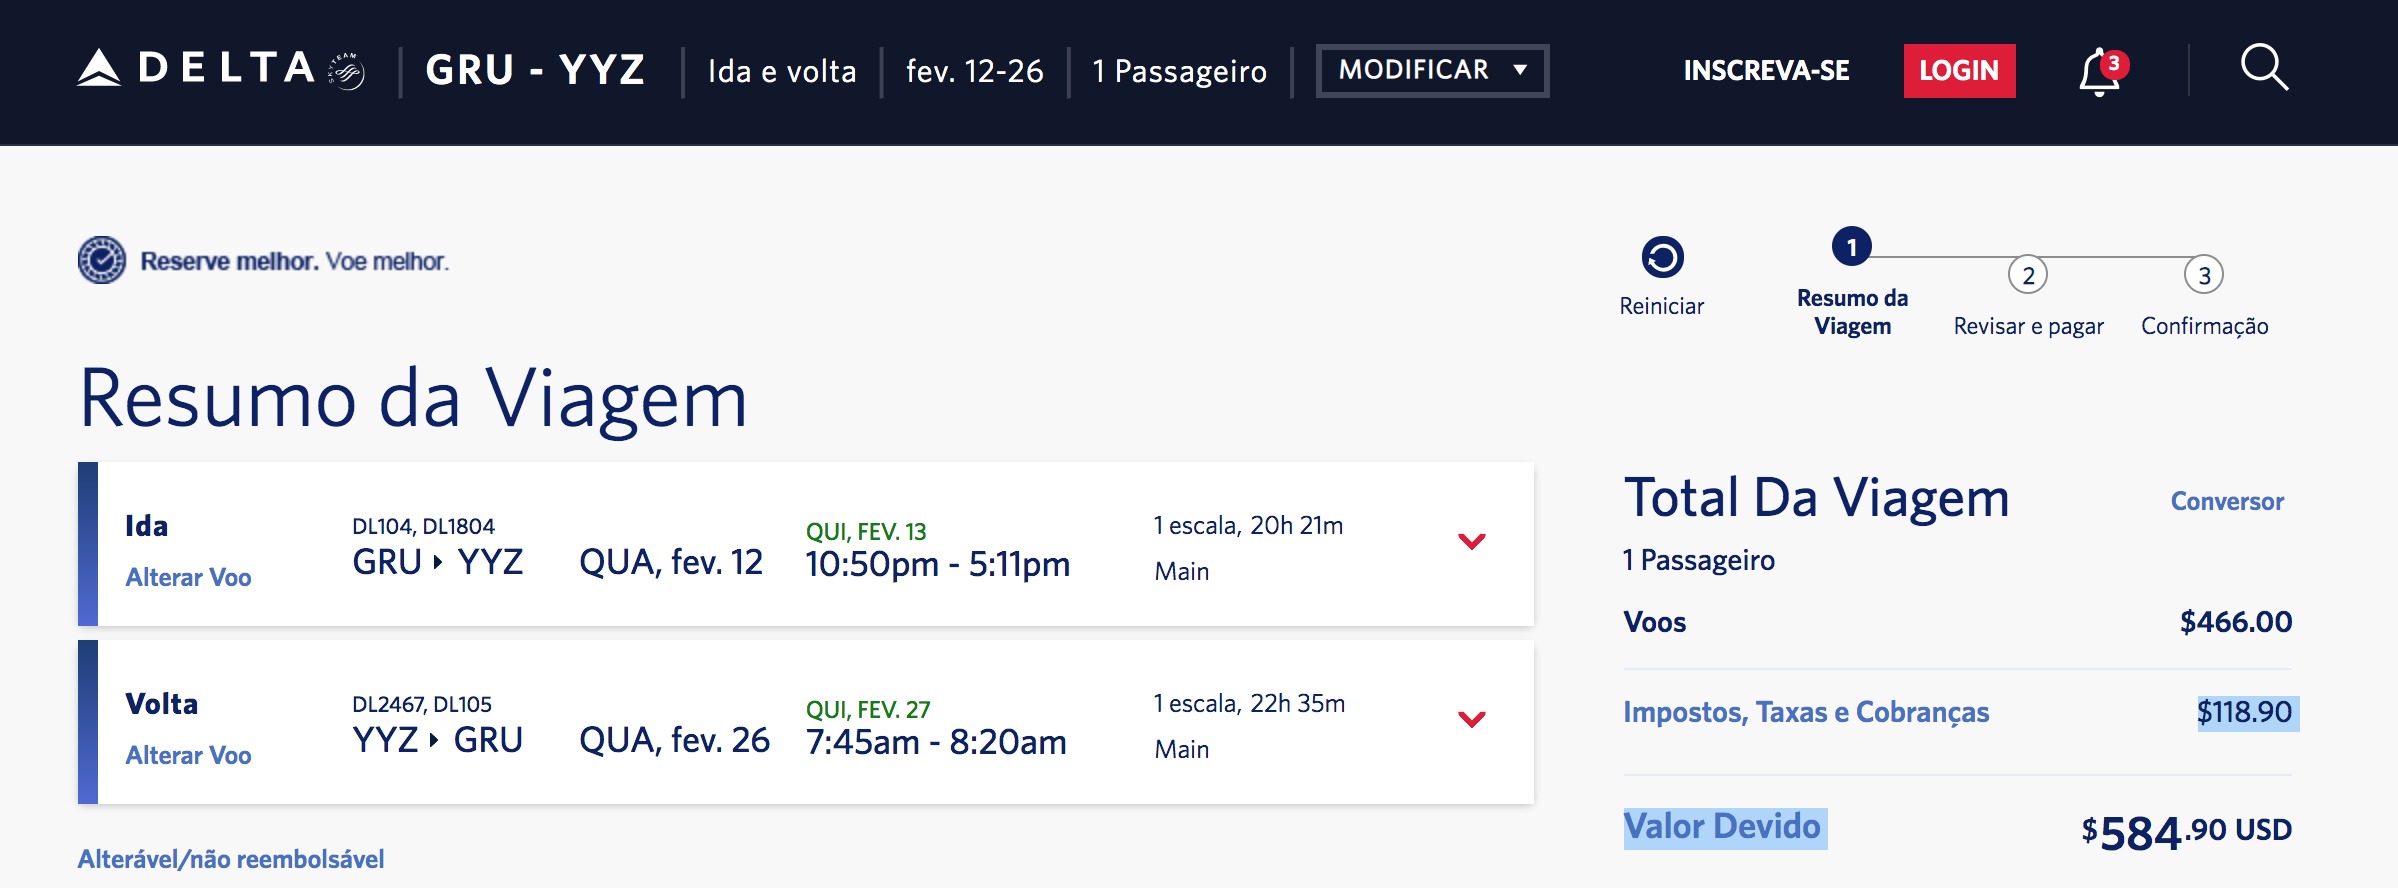Click the Reiniciar restart icon

[1662, 257]
